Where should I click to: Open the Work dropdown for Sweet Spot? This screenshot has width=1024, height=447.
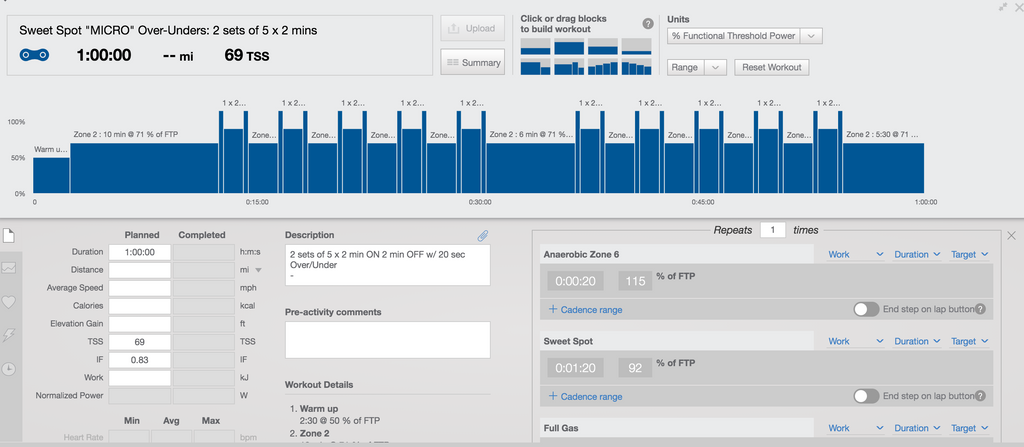point(856,341)
